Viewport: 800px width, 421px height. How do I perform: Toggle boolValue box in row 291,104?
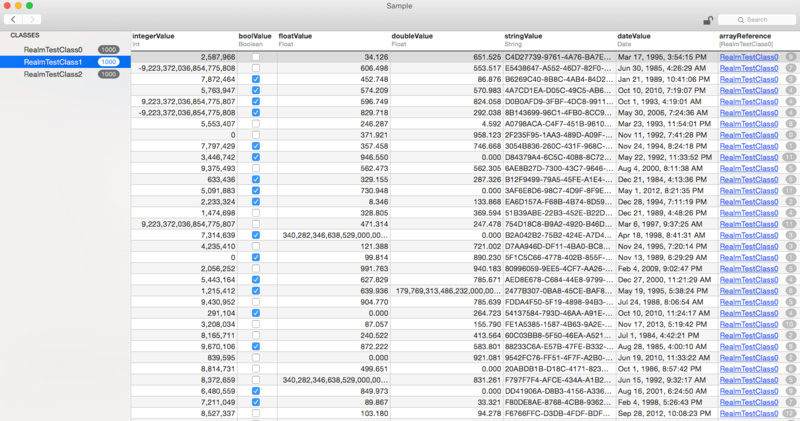256,313
